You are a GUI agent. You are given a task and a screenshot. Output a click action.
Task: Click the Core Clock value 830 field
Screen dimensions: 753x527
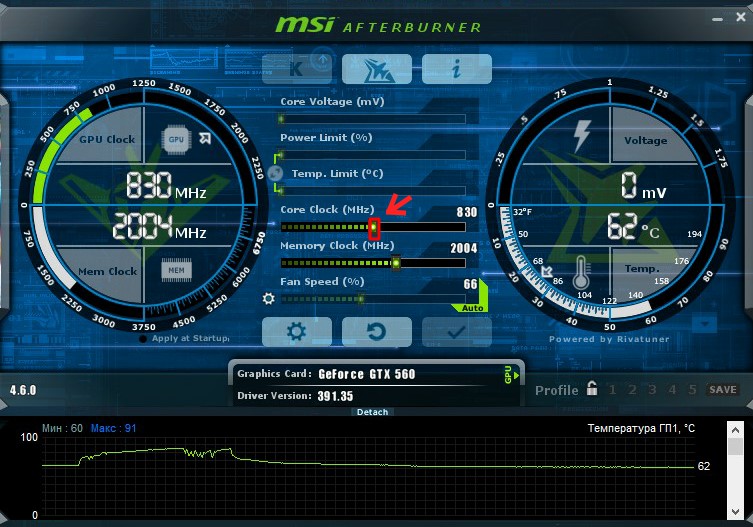[x=466, y=212]
